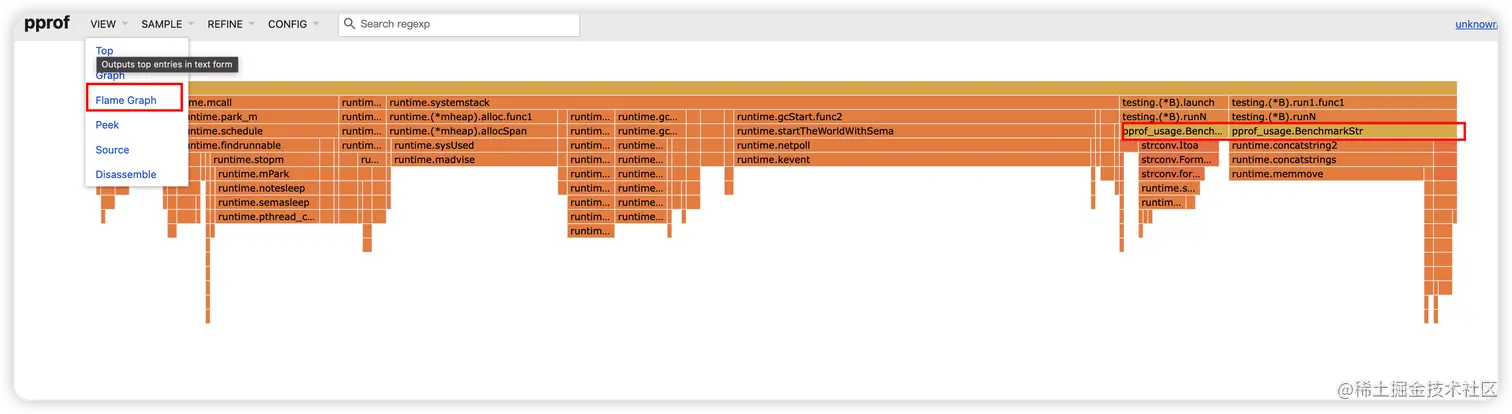The width and height of the screenshot is (1512, 414).
Task: Click the runtime.schedule frame
Action: coord(263,131)
